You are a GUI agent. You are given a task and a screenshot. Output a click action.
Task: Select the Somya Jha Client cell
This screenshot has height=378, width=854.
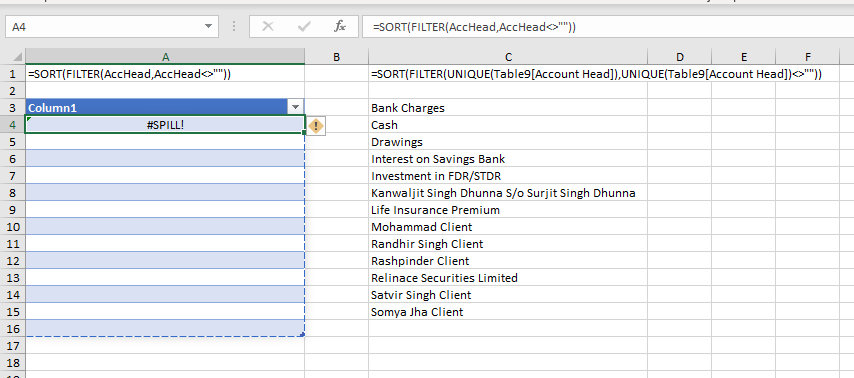(x=508, y=312)
